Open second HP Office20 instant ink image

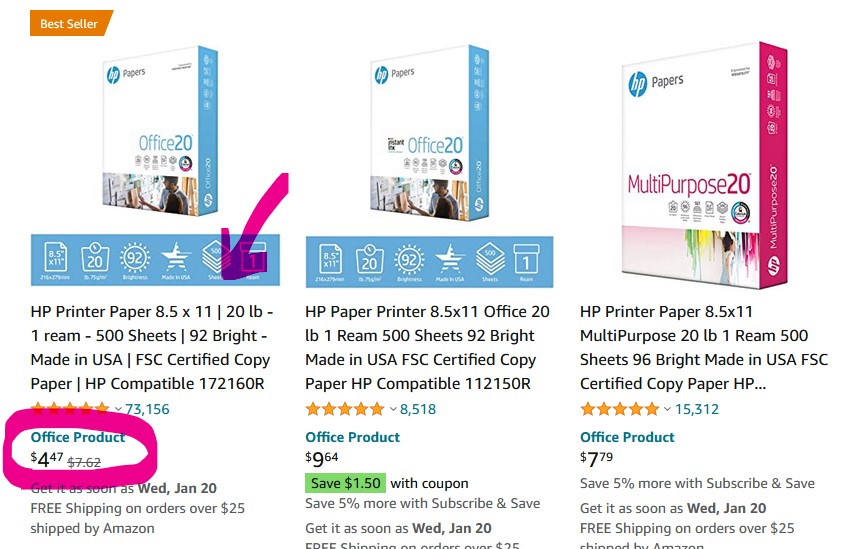(x=429, y=165)
